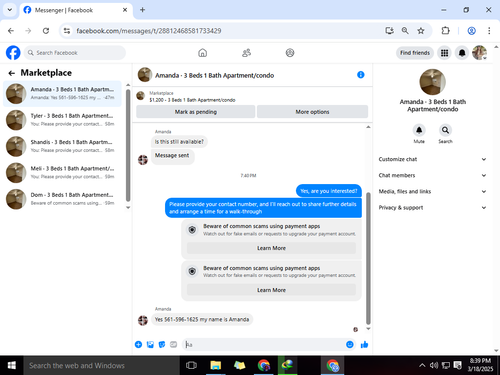
Task: Expand Customize chat section
Action: 432,159
